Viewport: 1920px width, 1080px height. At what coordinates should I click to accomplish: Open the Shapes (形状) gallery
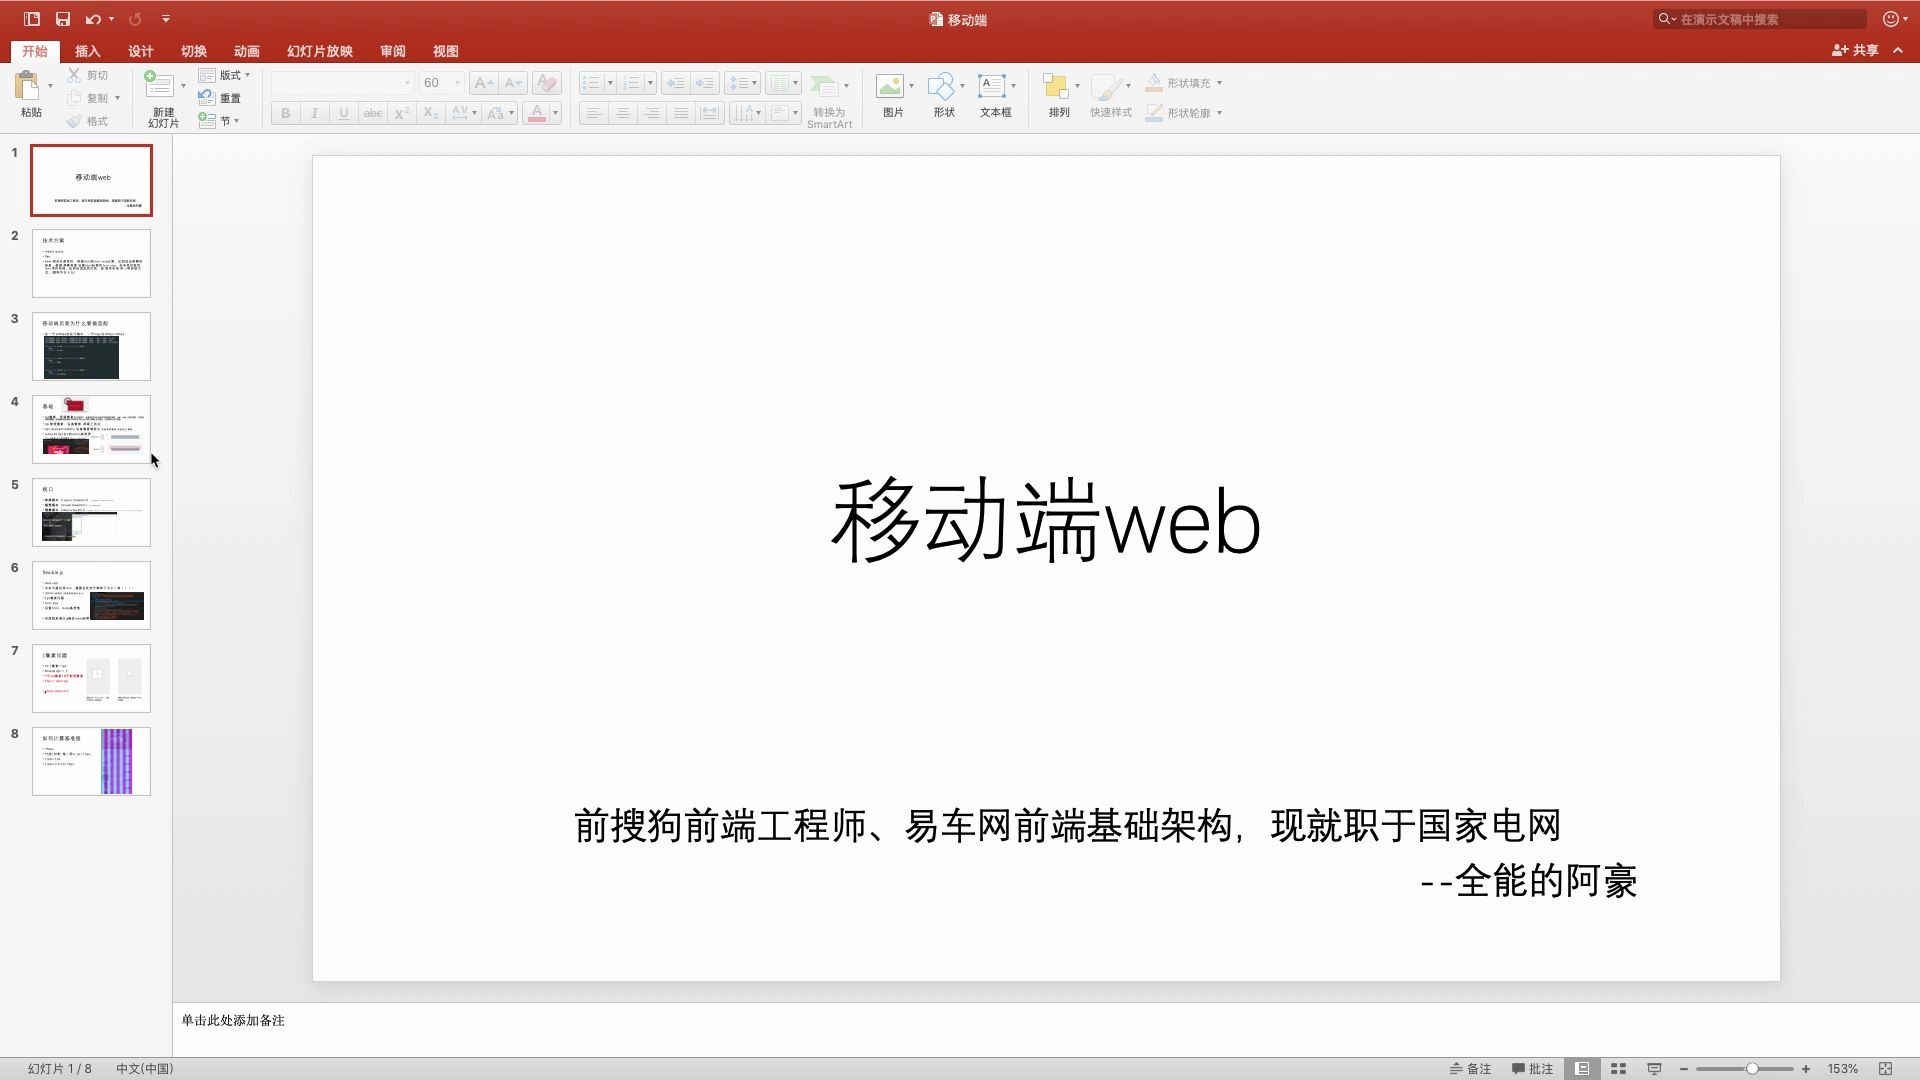tap(940, 86)
